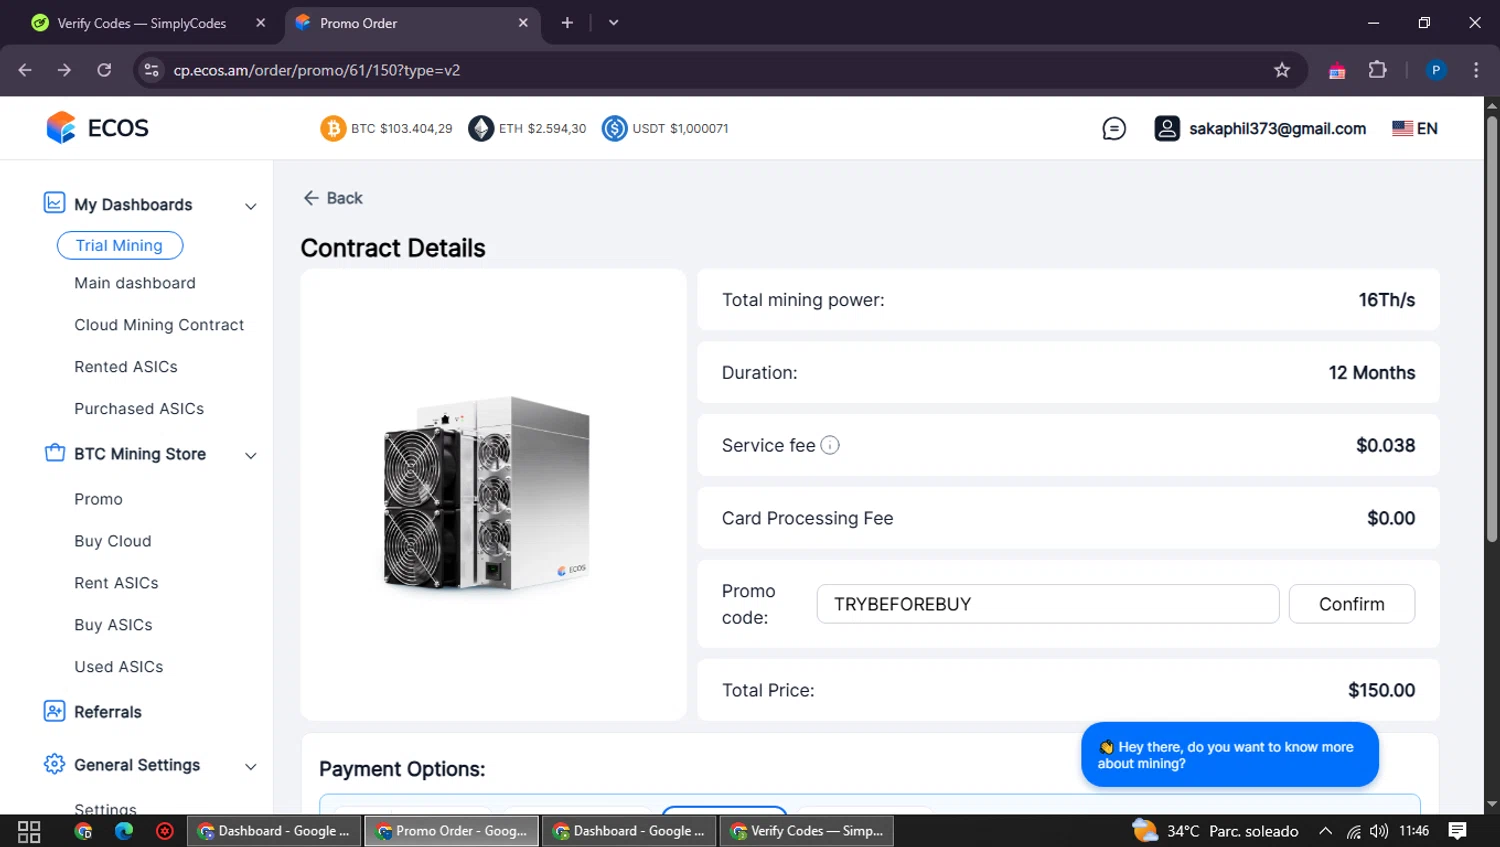Image resolution: width=1500 pixels, height=847 pixels.
Task: Click the Ethereum ETH price icon
Action: pos(481,128)
